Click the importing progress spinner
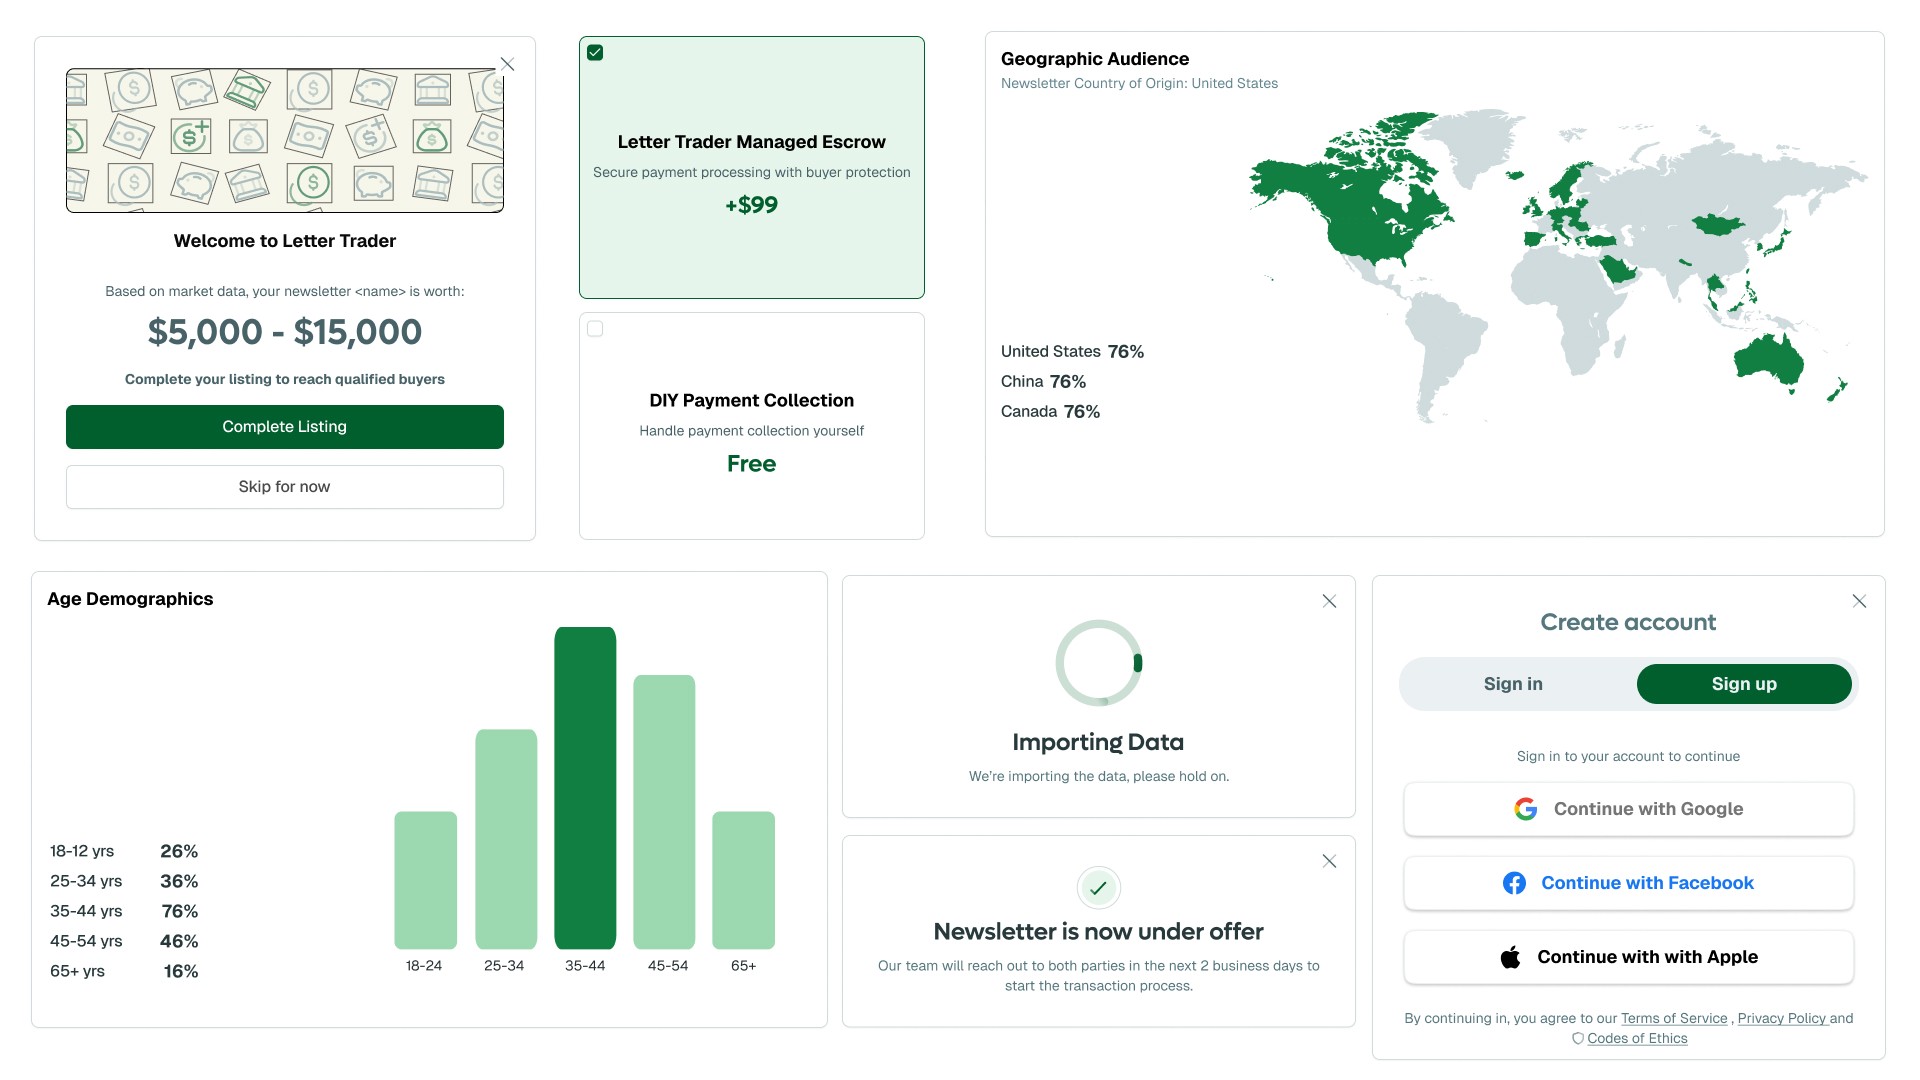1920x1080 pixels. [x=1098, y=663]
